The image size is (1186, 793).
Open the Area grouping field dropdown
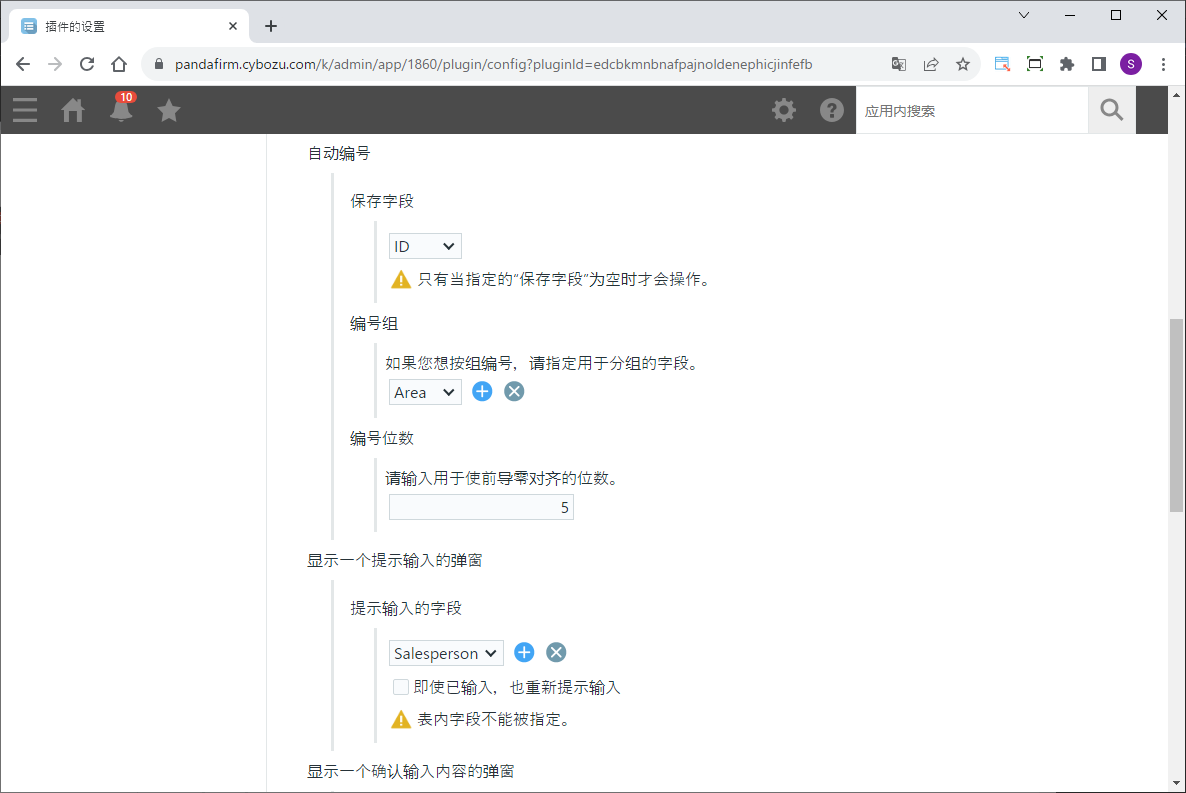click(x=425, y=393)
